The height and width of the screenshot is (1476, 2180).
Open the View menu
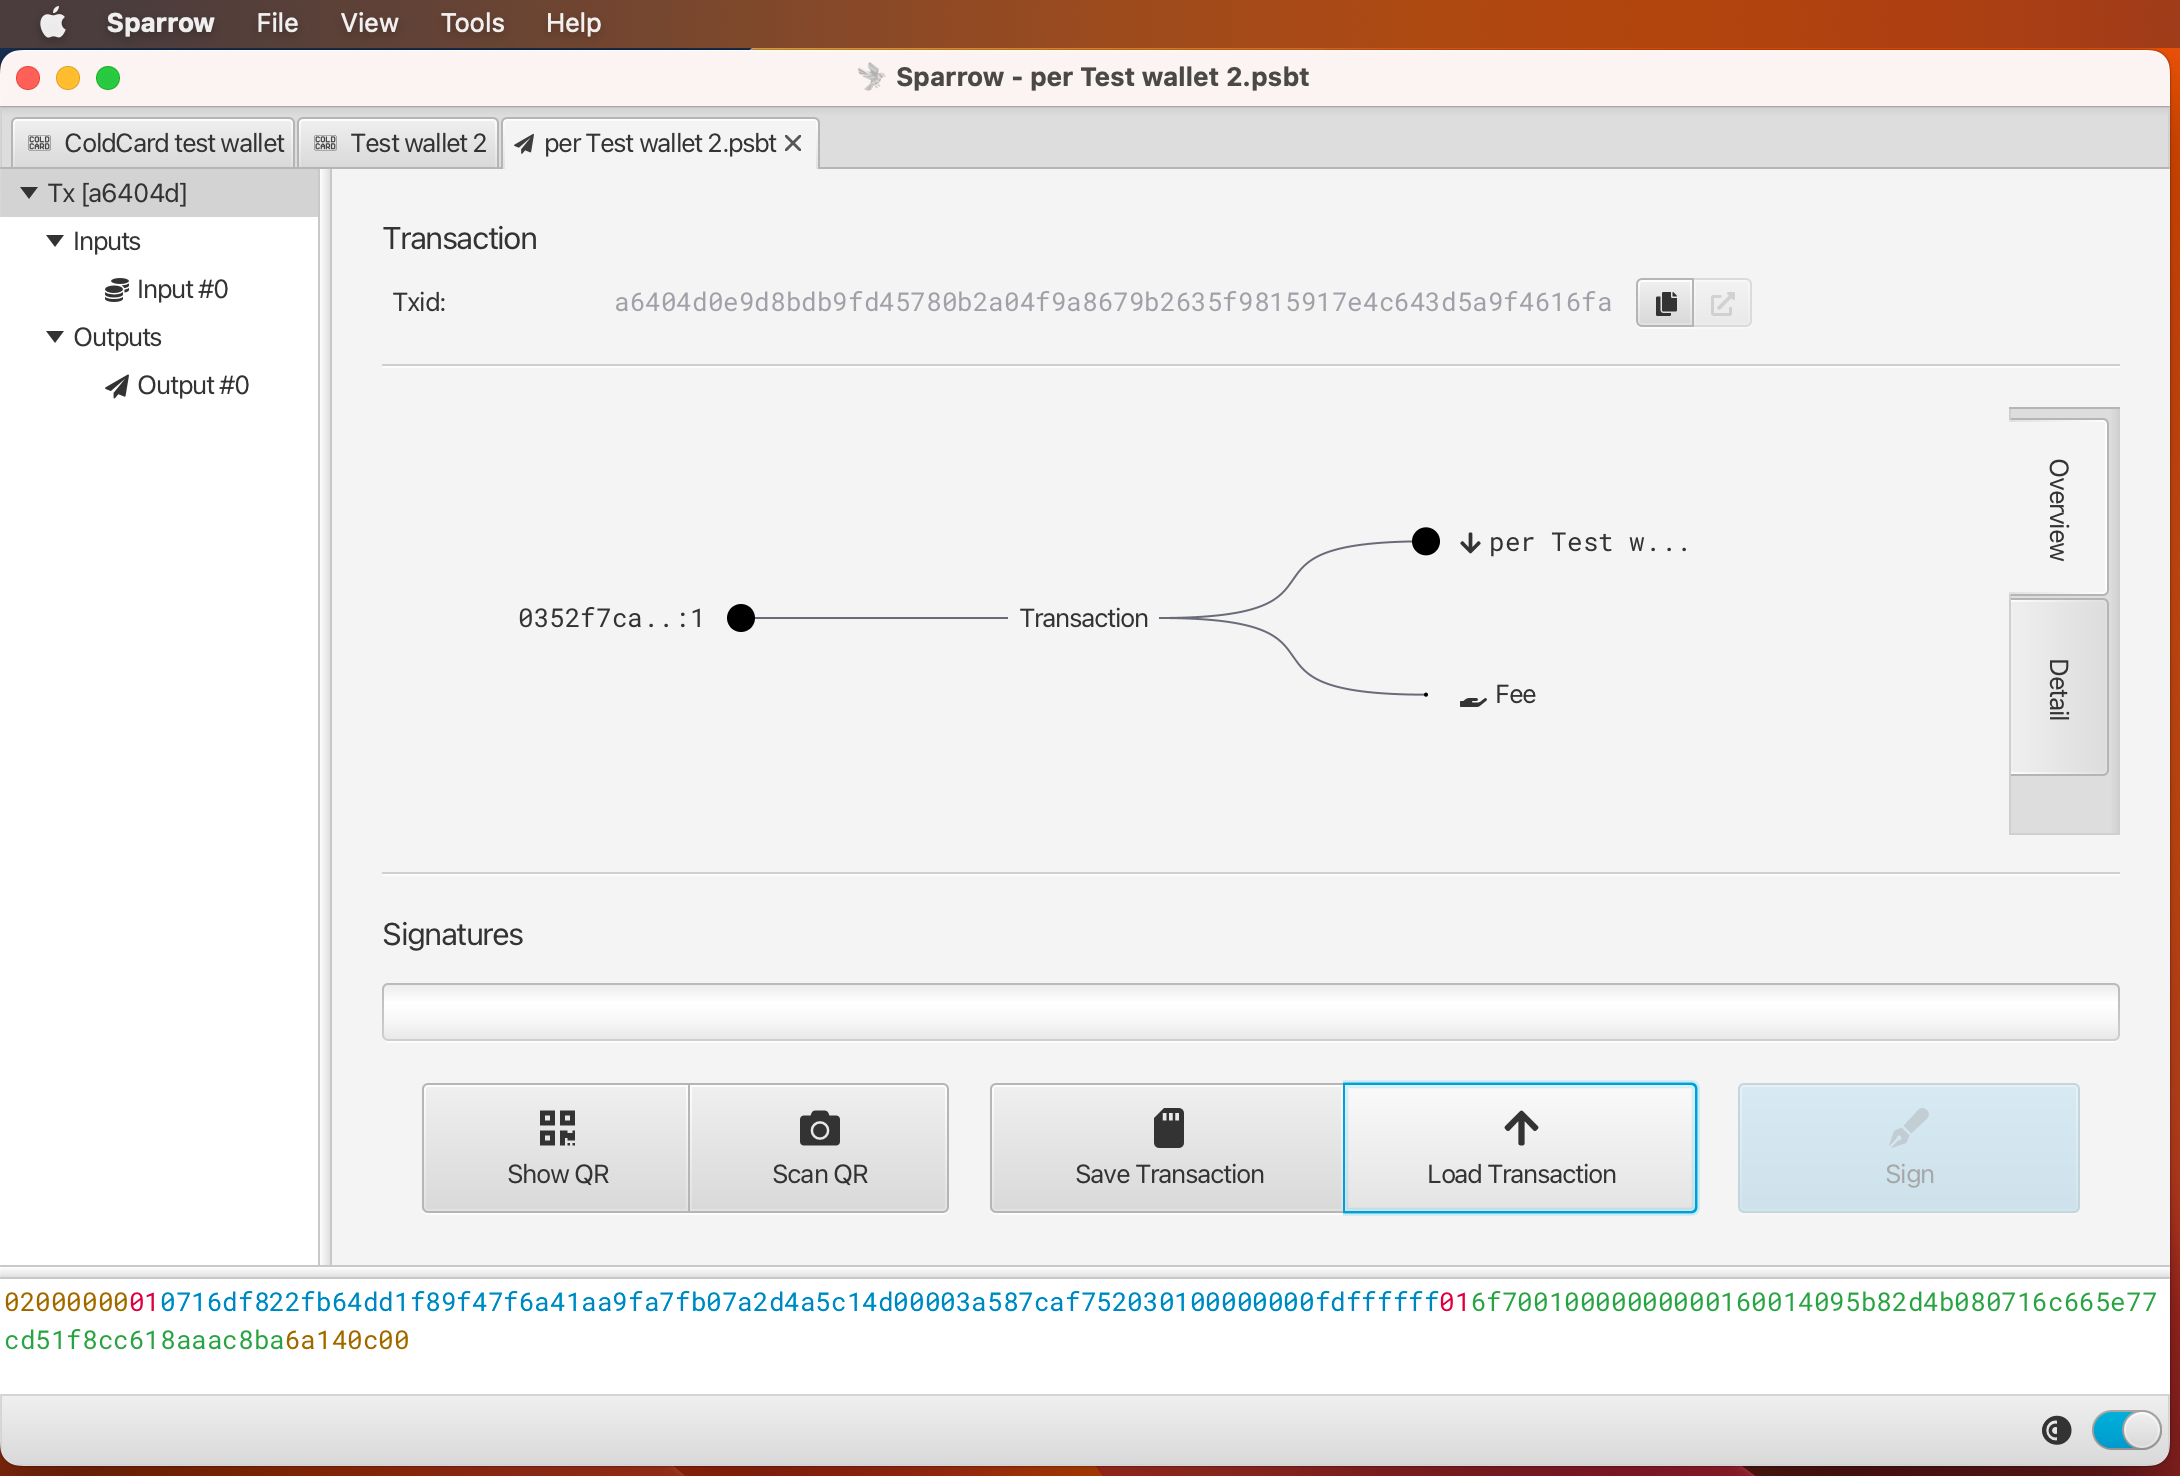[369, 23]
